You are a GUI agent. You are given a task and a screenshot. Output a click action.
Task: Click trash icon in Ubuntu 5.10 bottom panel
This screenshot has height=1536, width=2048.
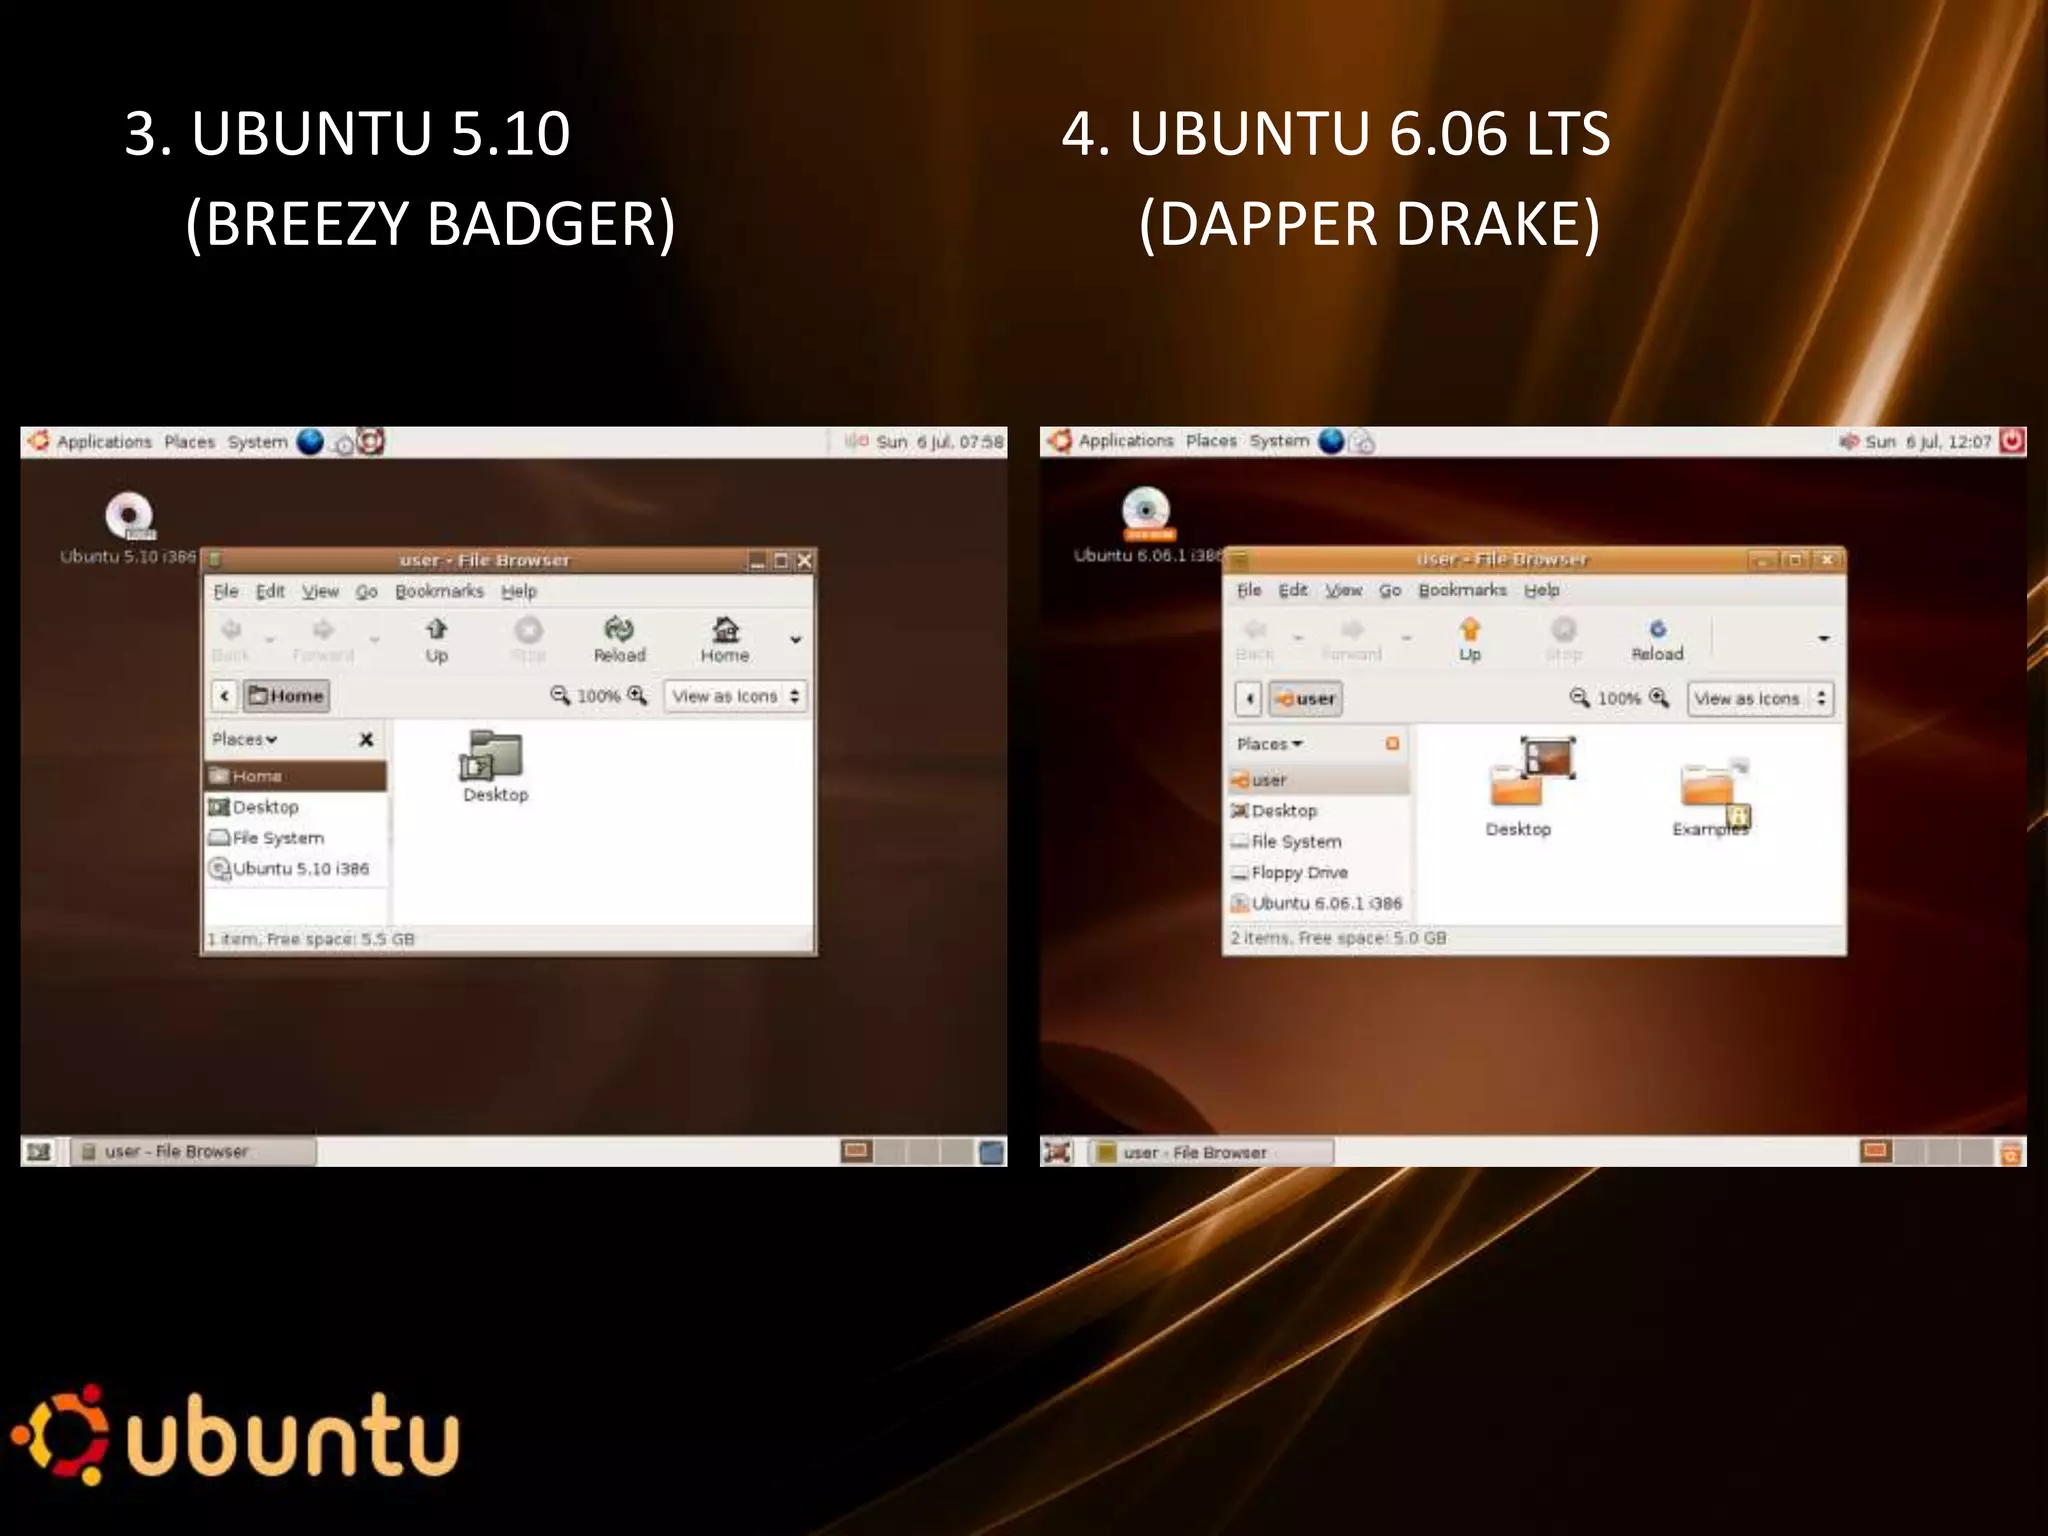tap(991, 1152)
